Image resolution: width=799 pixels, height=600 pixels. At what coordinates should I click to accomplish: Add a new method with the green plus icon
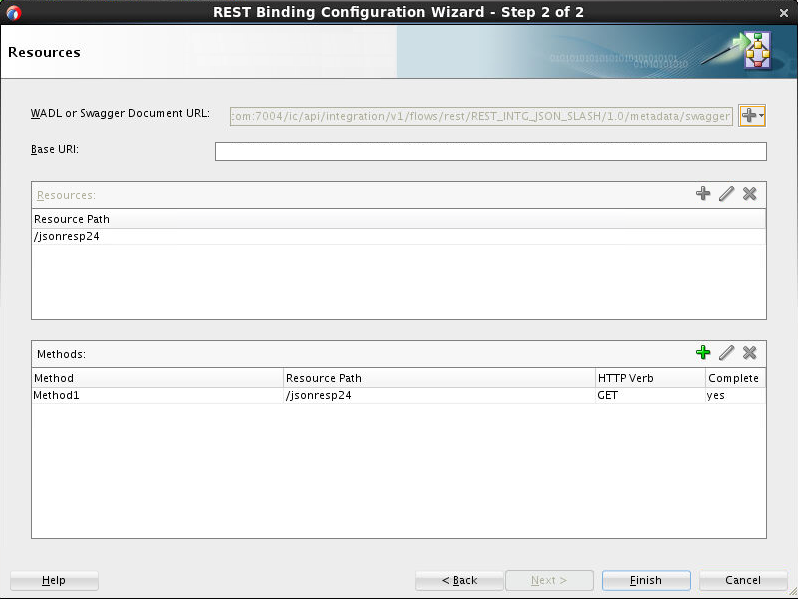[703, 353]
